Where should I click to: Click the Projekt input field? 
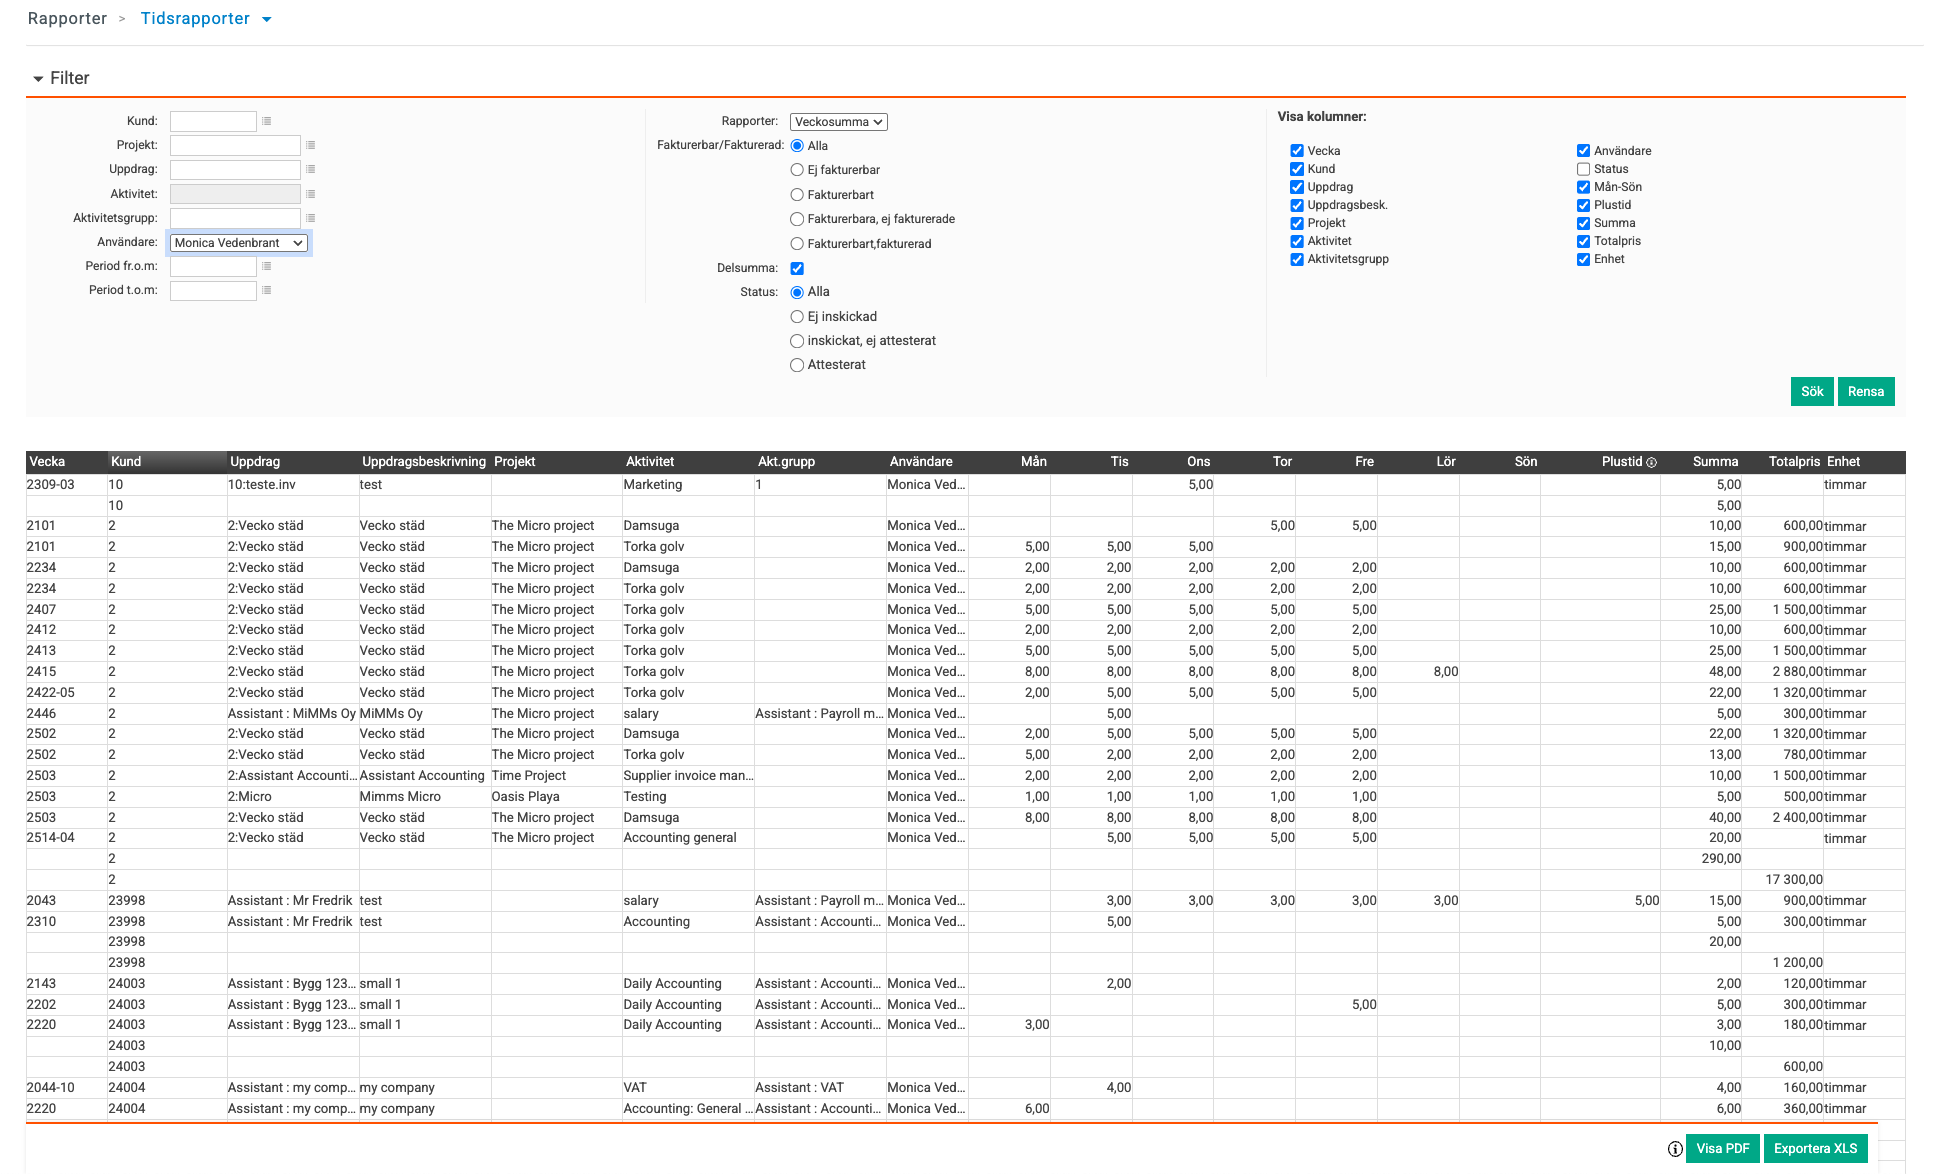tap(235, 145)
